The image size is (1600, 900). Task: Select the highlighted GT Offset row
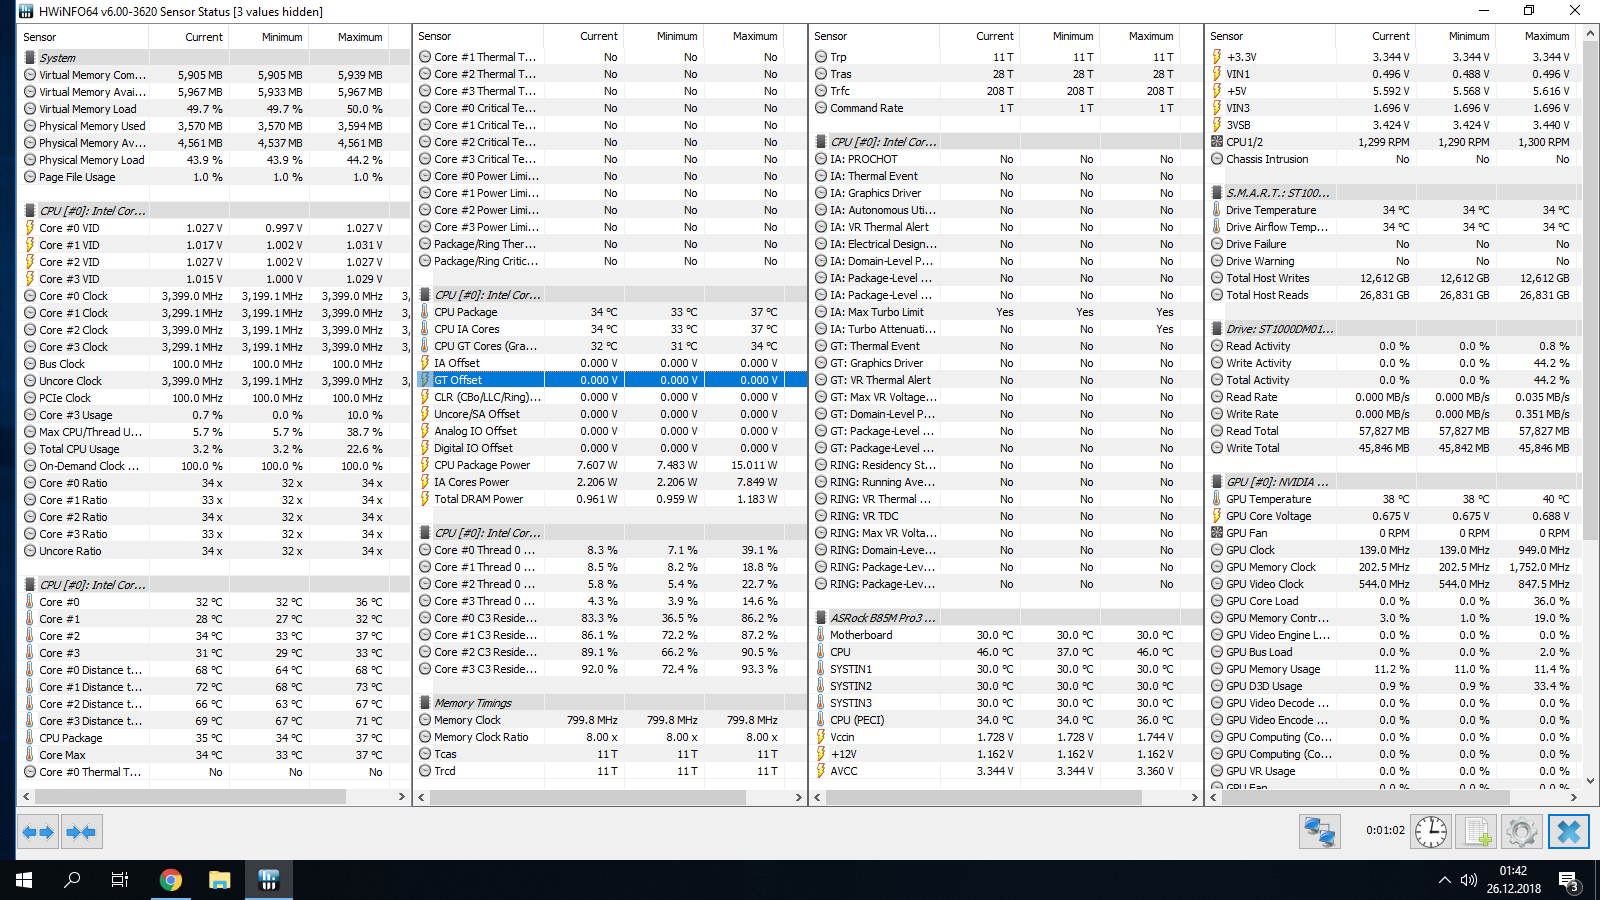click(x=610, y=380)
